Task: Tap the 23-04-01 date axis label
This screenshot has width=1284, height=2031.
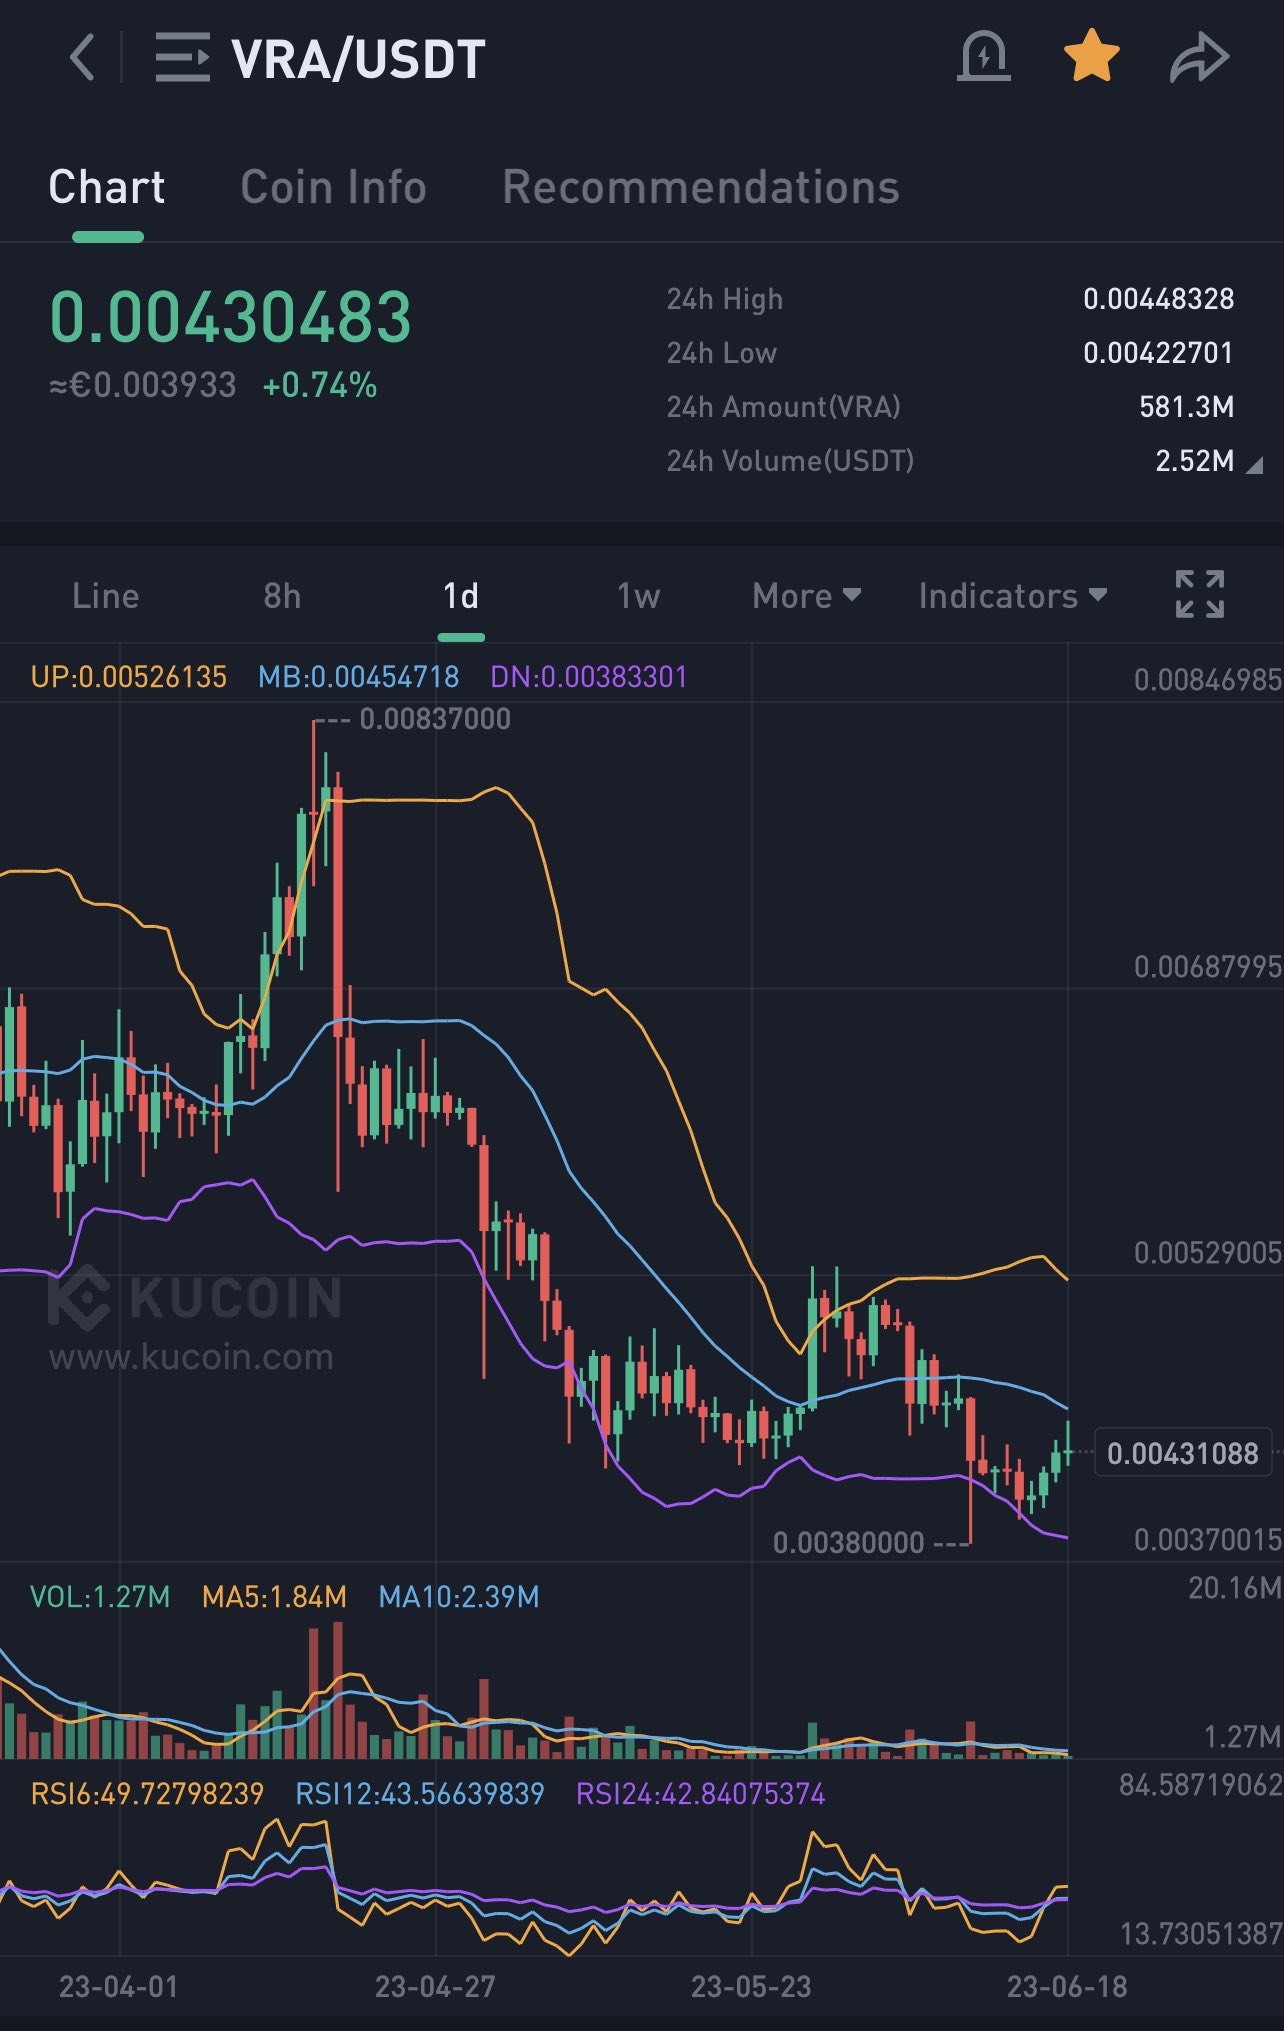Action: [119, 1987]
